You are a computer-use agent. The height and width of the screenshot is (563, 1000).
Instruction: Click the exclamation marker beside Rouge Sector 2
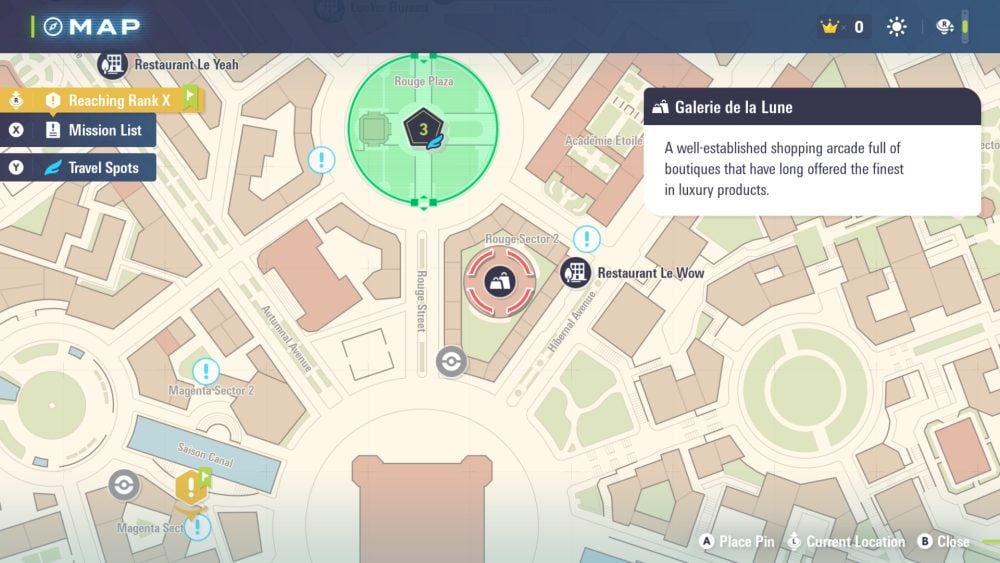point(586,239)
